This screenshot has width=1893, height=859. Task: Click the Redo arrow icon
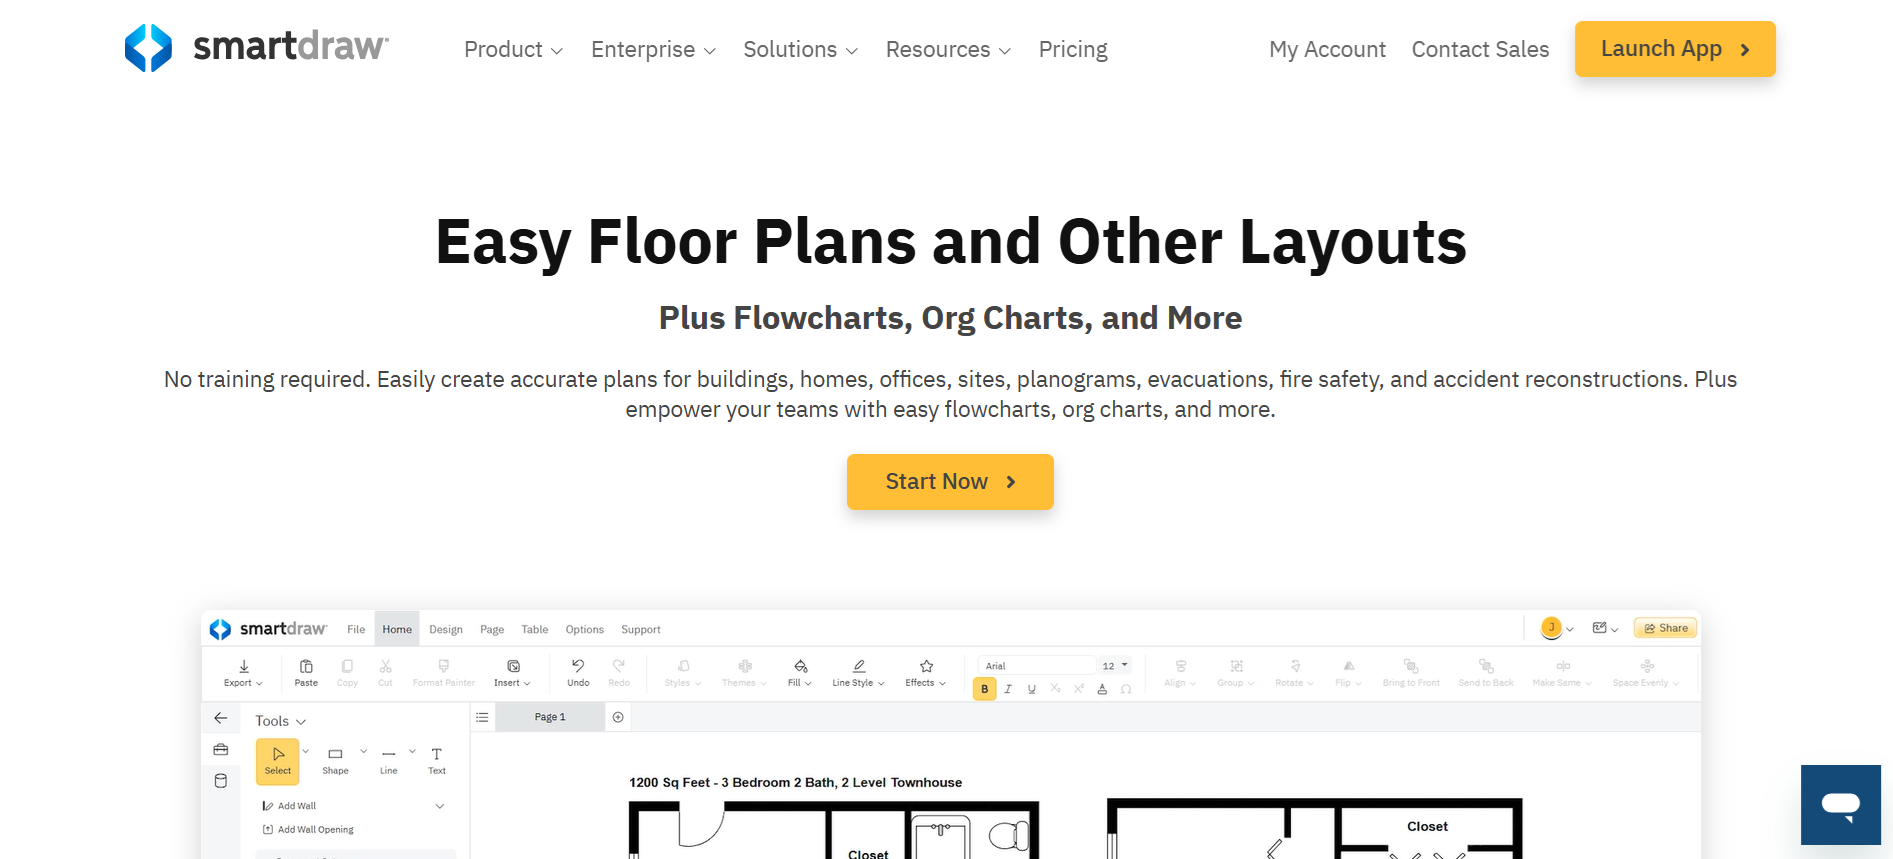619,666
